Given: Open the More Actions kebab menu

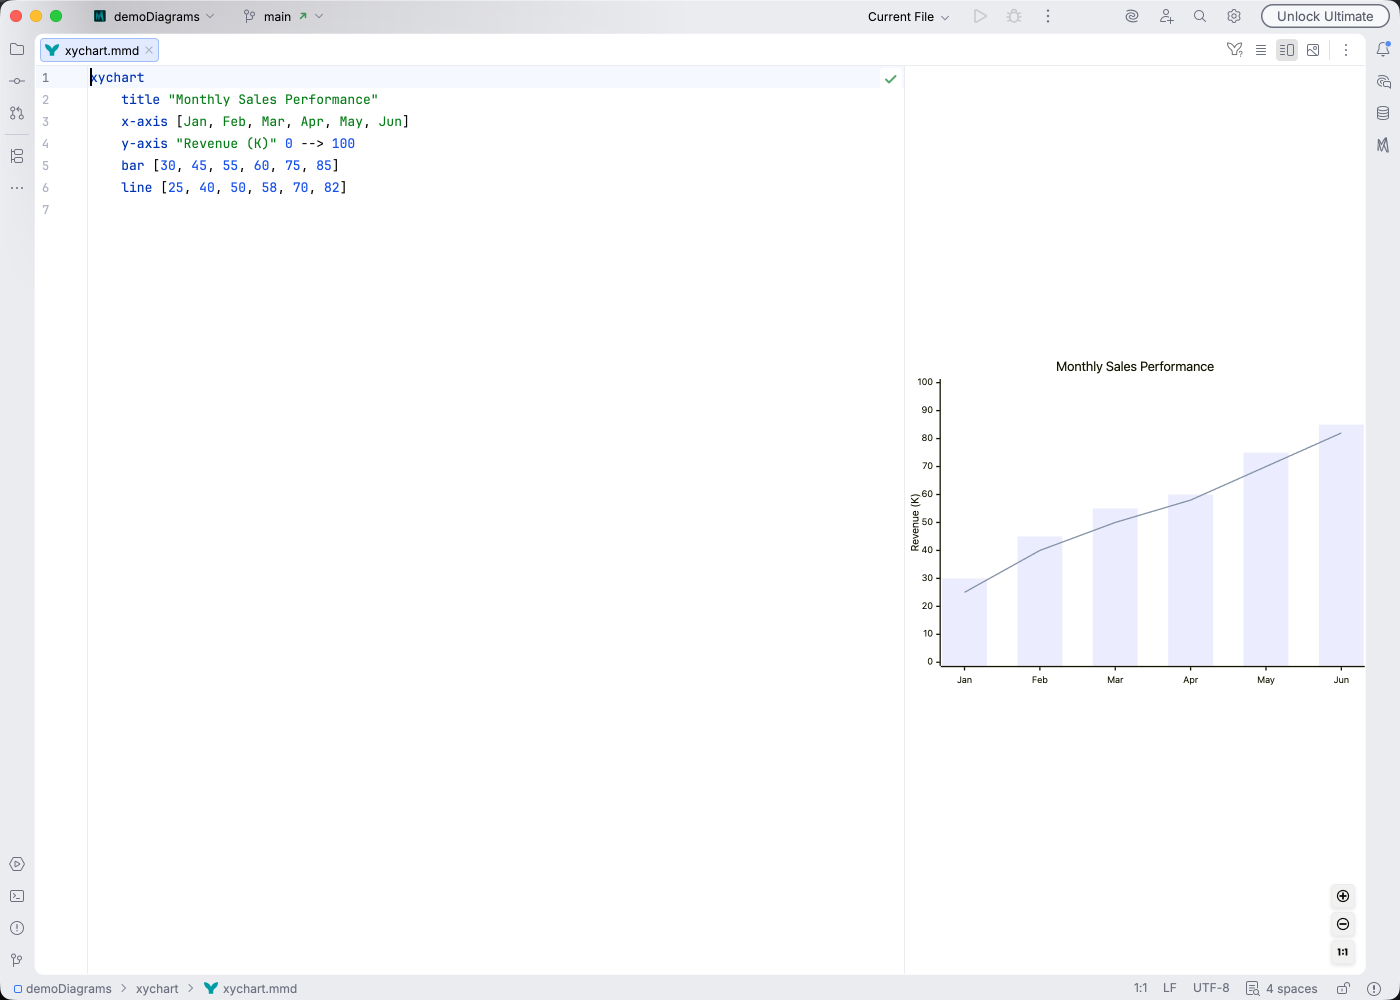Looking at the screenshot, I should [x=1346, y=49].
